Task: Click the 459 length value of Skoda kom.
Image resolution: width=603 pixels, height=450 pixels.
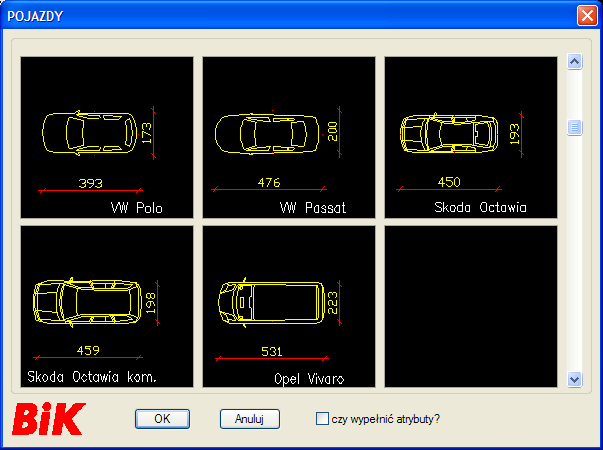Action: [88, 350]
